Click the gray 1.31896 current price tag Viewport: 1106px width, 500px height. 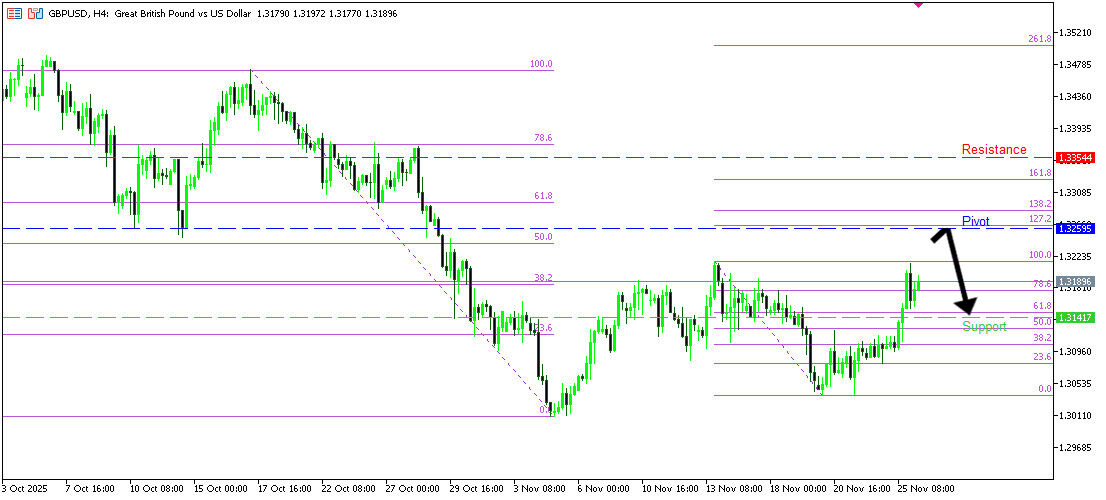(1076, 282)
